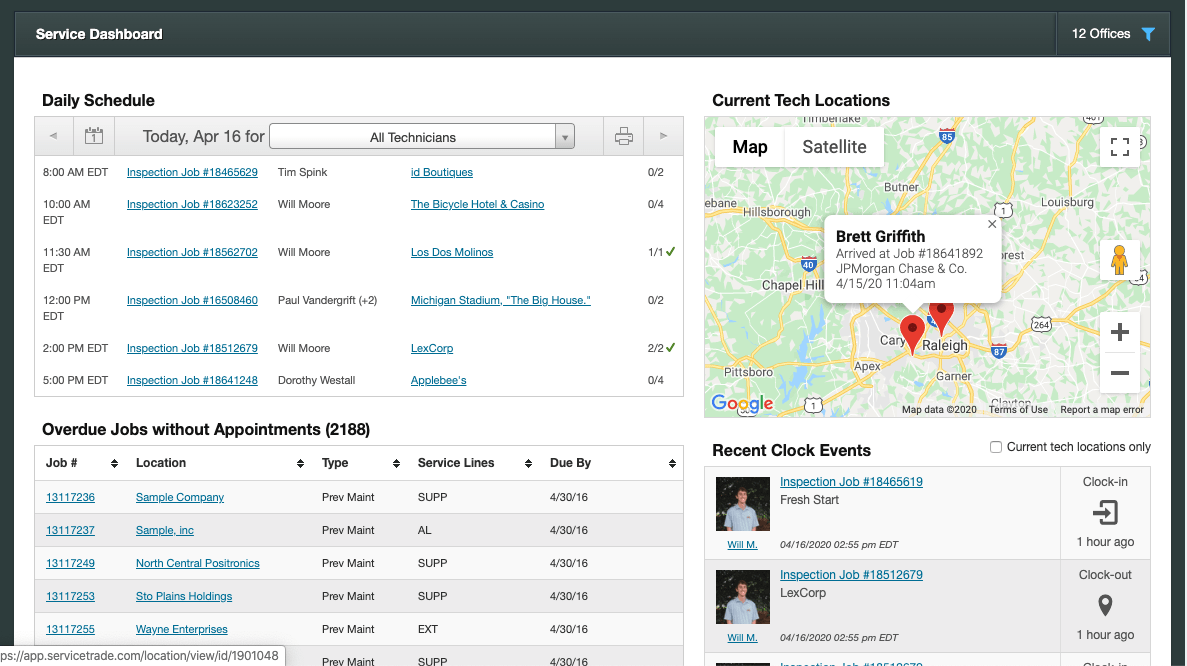Screen dimensions: 1187x666
Task: Sort table by Service Lines column
Action: [528, 463]
